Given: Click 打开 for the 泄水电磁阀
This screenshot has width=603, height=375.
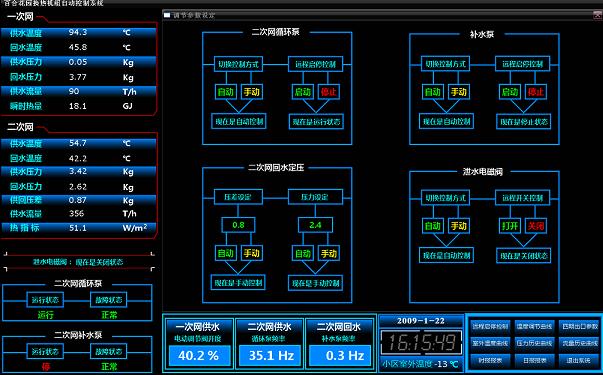Looking at the screenshot, I should point(510,226).
